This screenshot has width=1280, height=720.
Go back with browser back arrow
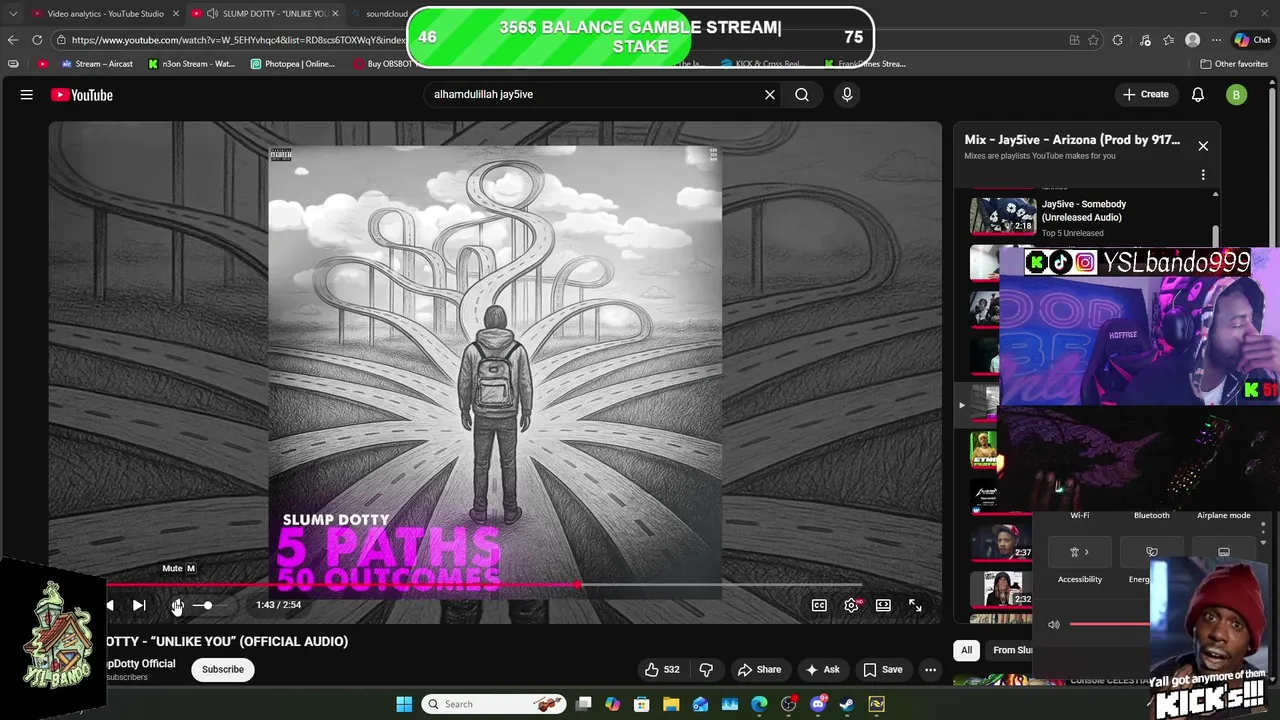tap(12, 40)
